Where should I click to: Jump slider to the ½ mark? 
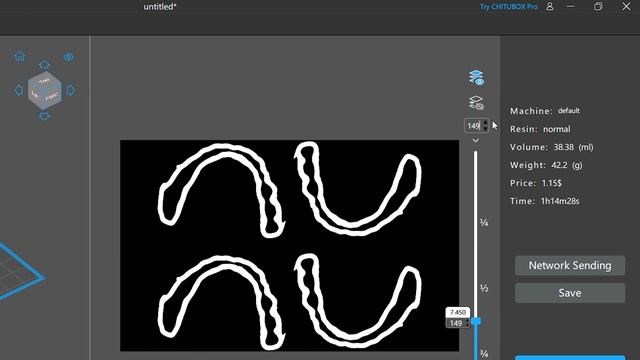coord(484,289)
